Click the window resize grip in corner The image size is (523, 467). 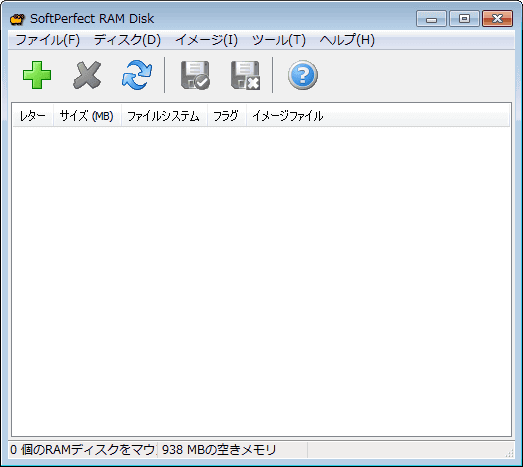point(509,453)
